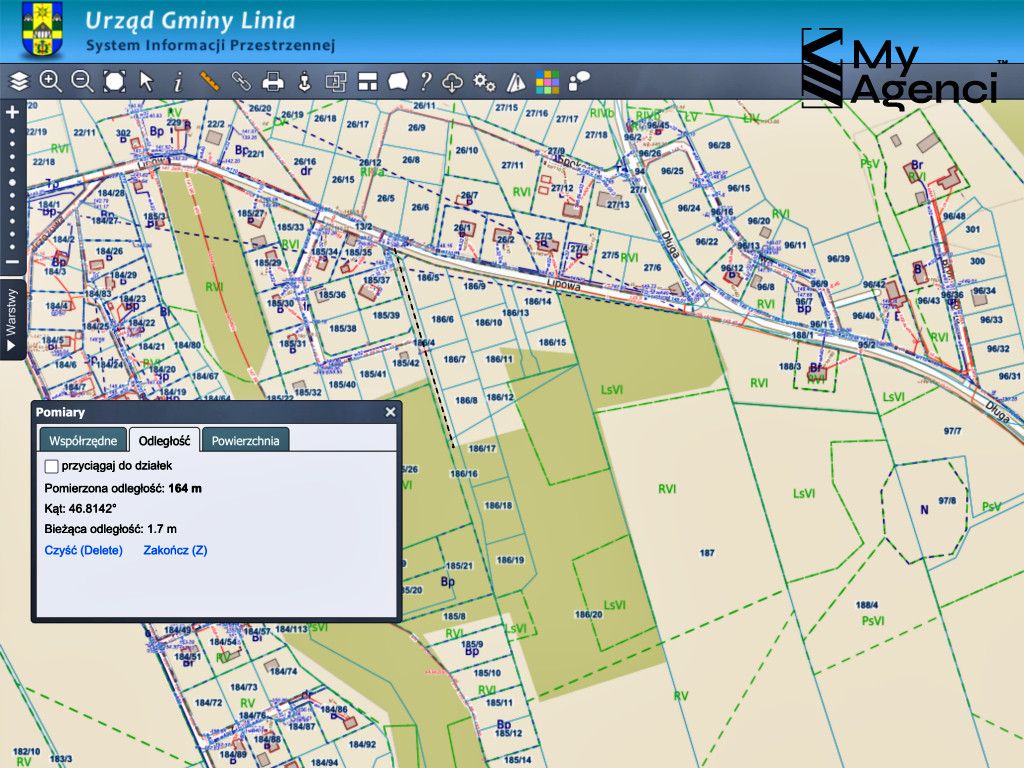Switch to the Powierzchnia tab
Image resolution: width=1024 pixels, height=768 pixels.
pos(245,441)
